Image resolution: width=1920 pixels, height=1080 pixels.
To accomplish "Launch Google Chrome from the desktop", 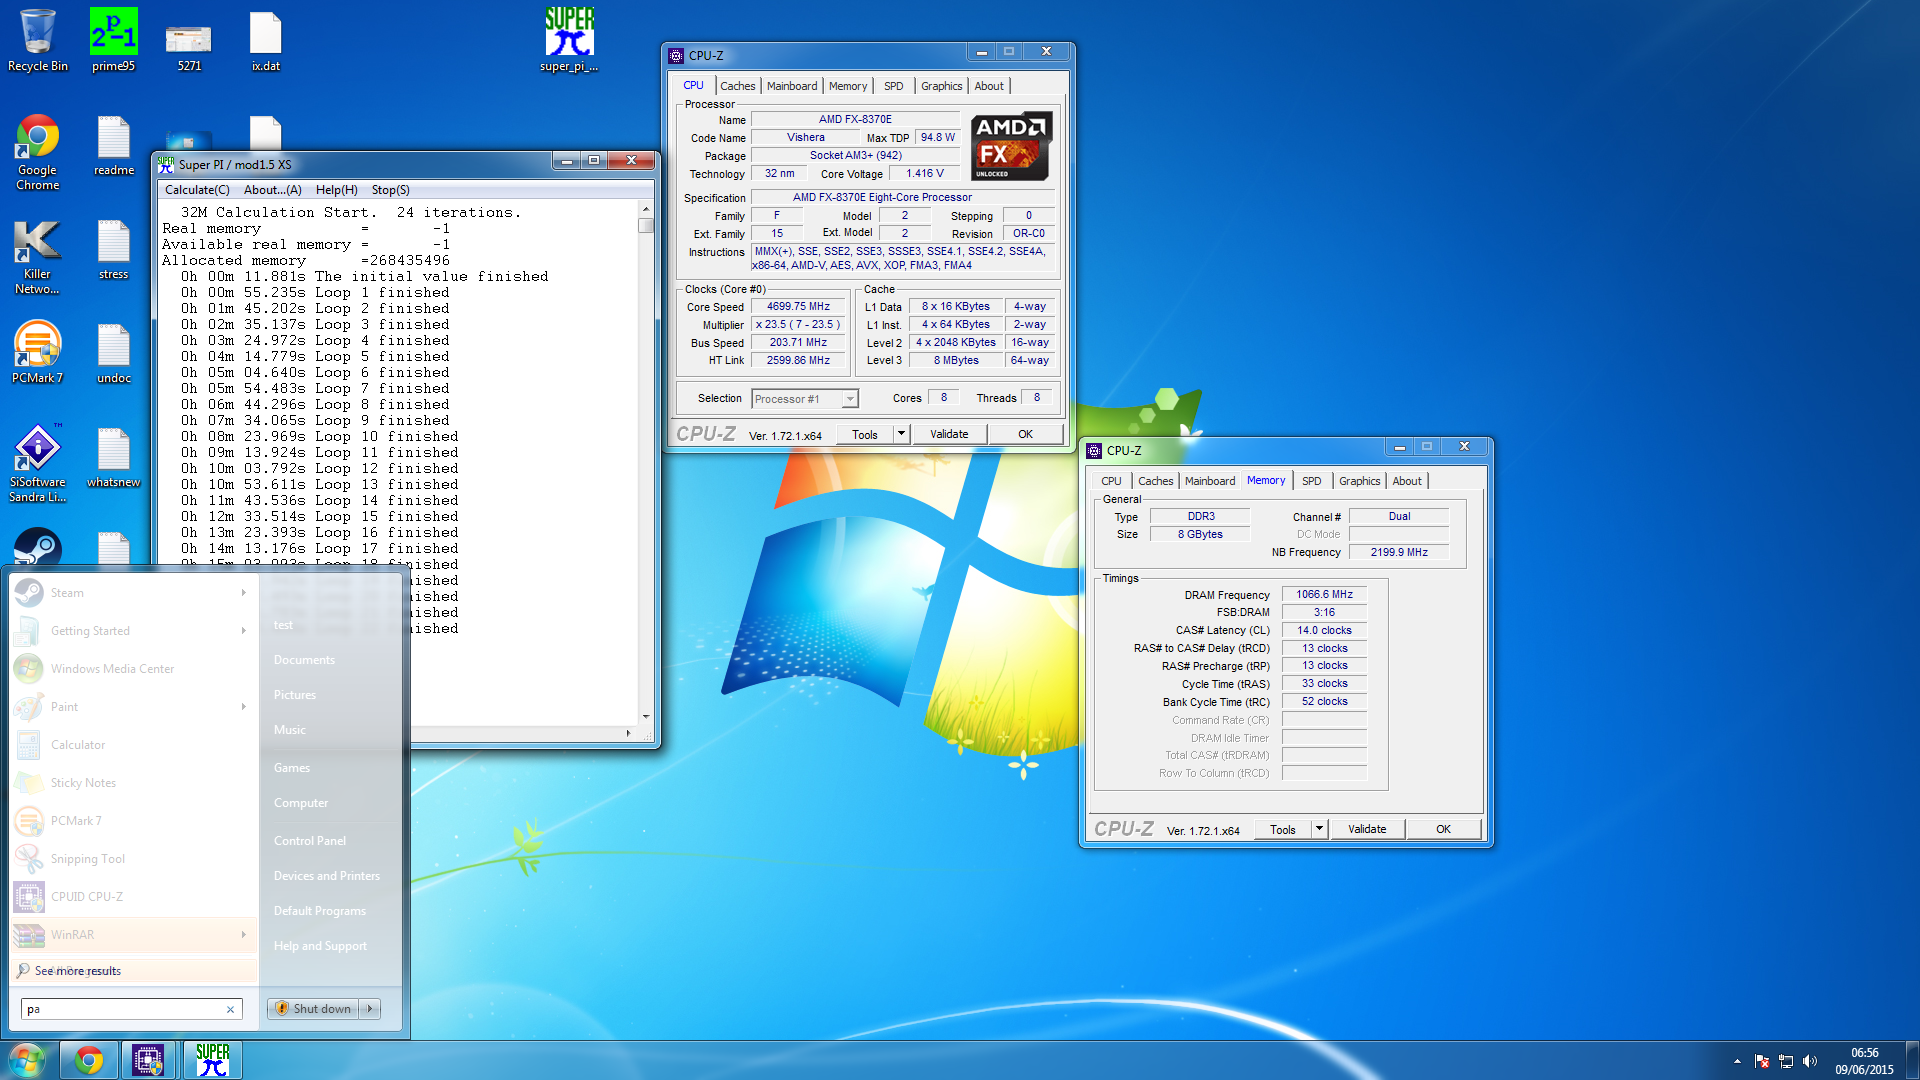I will [x=37, y=152].
